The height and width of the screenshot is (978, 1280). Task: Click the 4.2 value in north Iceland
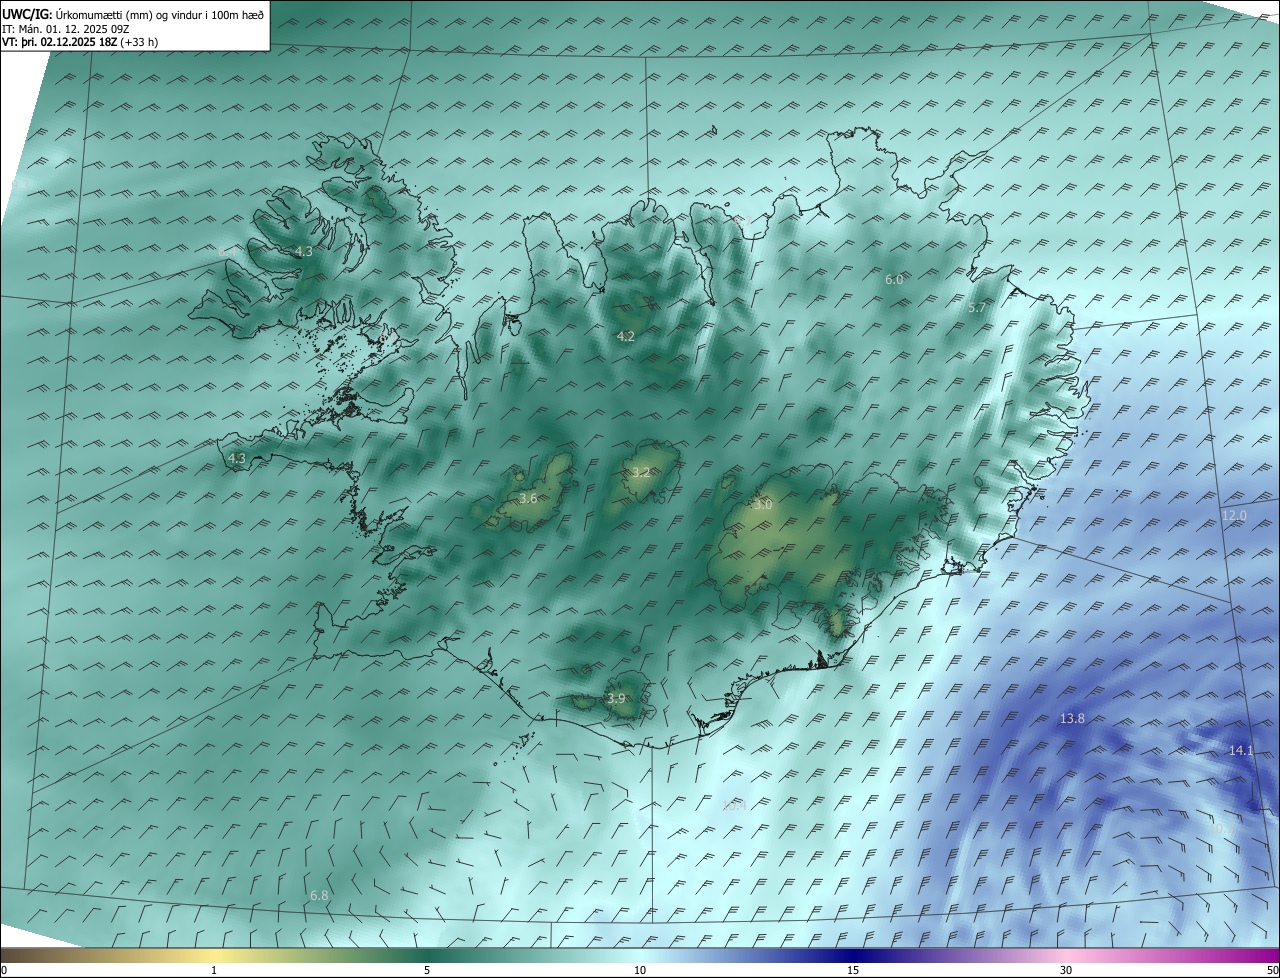point(626,337)
